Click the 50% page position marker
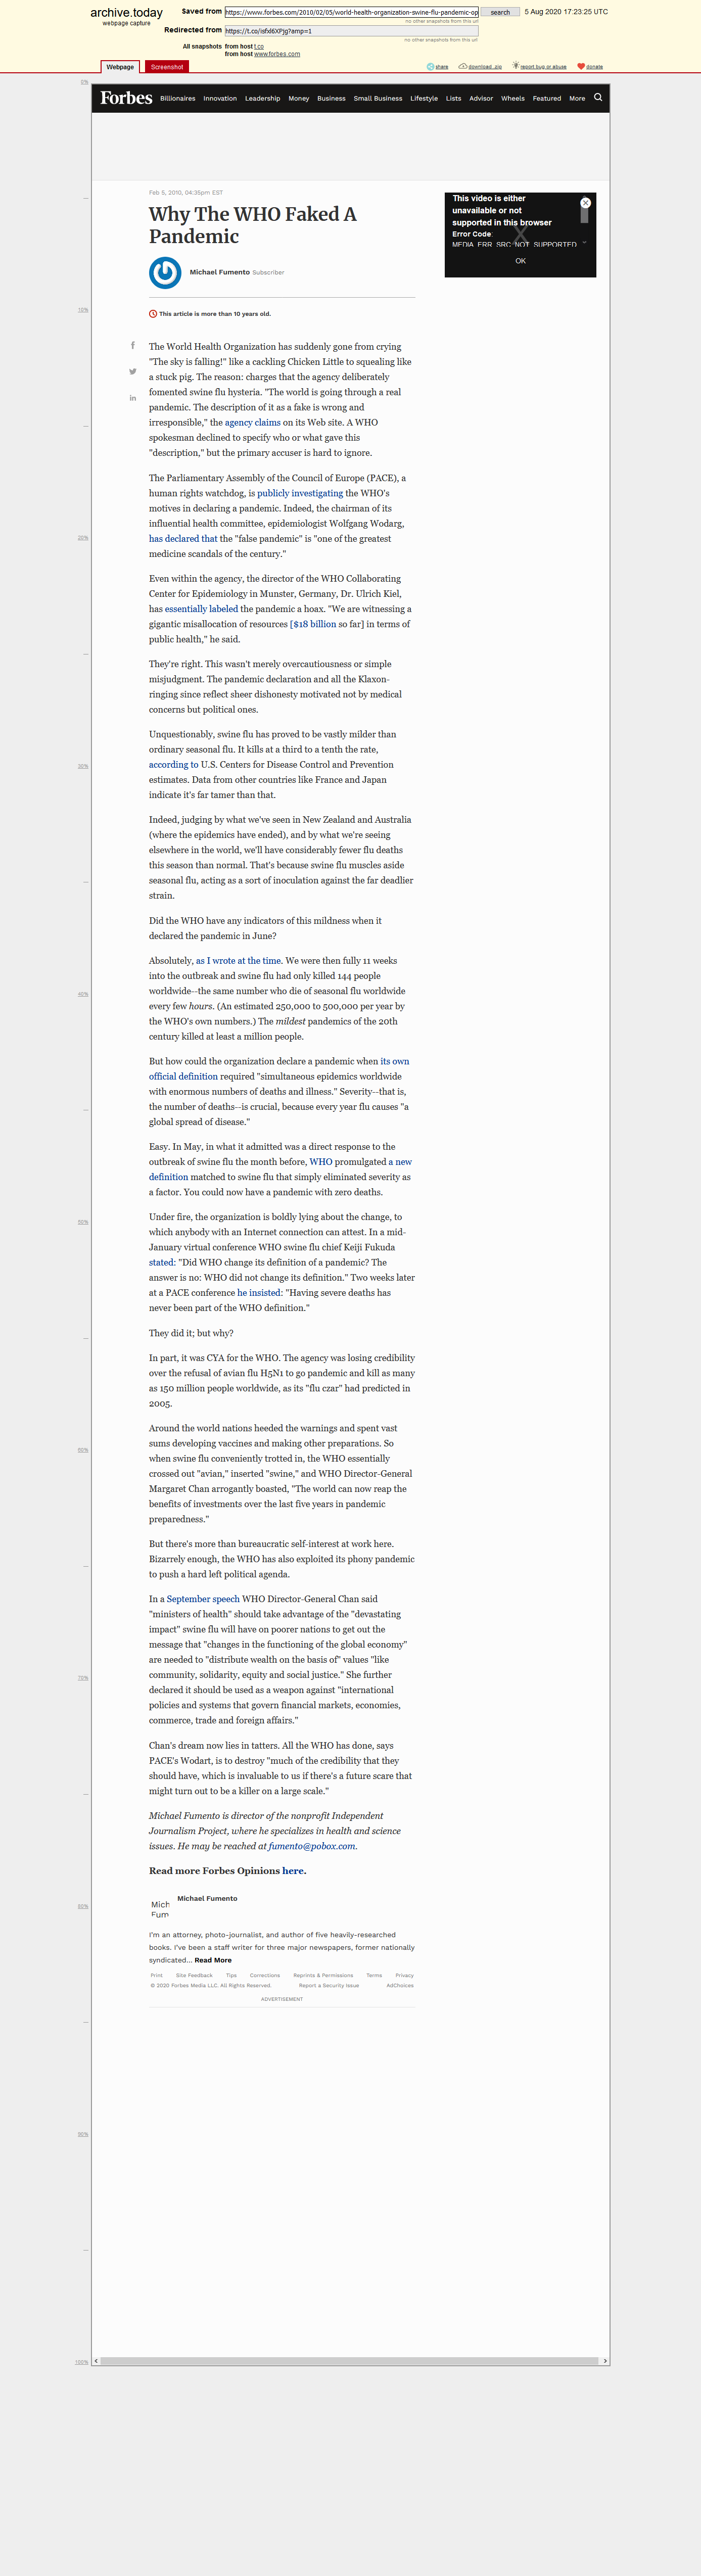This screenshot has height=2576, width=701. [83, 1222]
